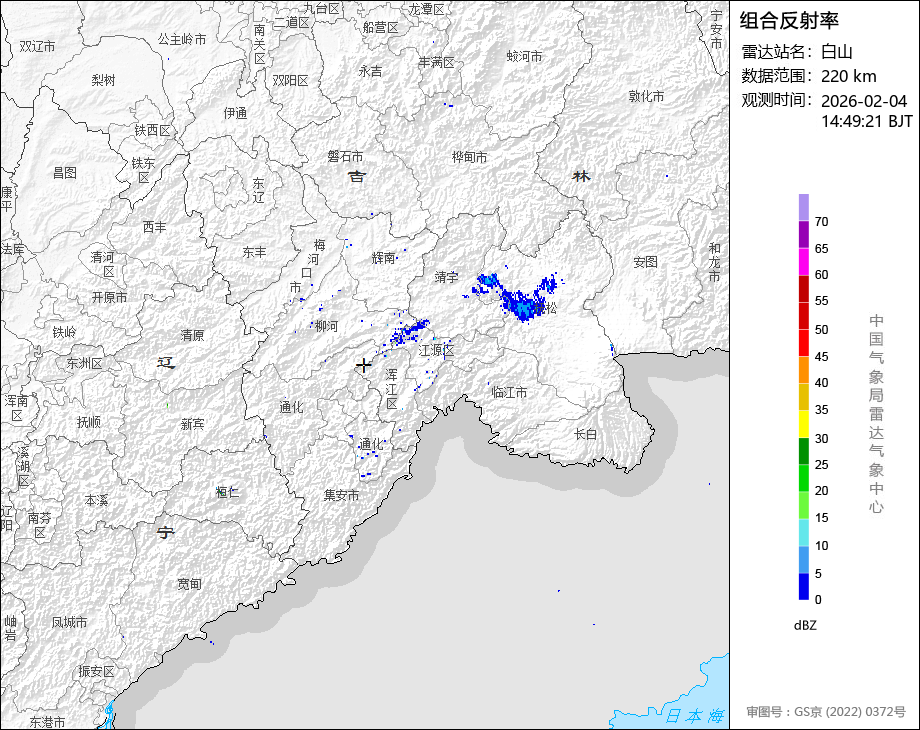The image size is (920, 730).
Task: Click the 东港市 map label
Action: 48,722
